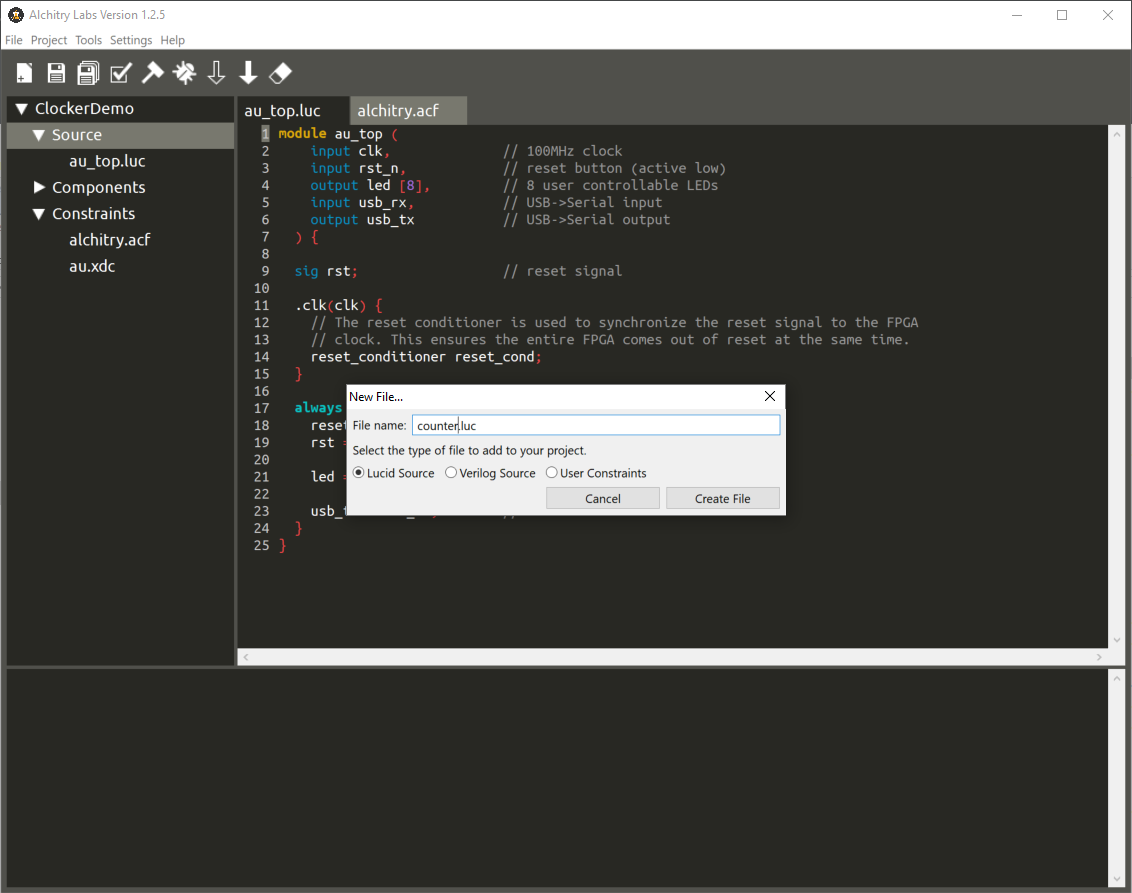Click the Debug bug icon

click(185, 73)
